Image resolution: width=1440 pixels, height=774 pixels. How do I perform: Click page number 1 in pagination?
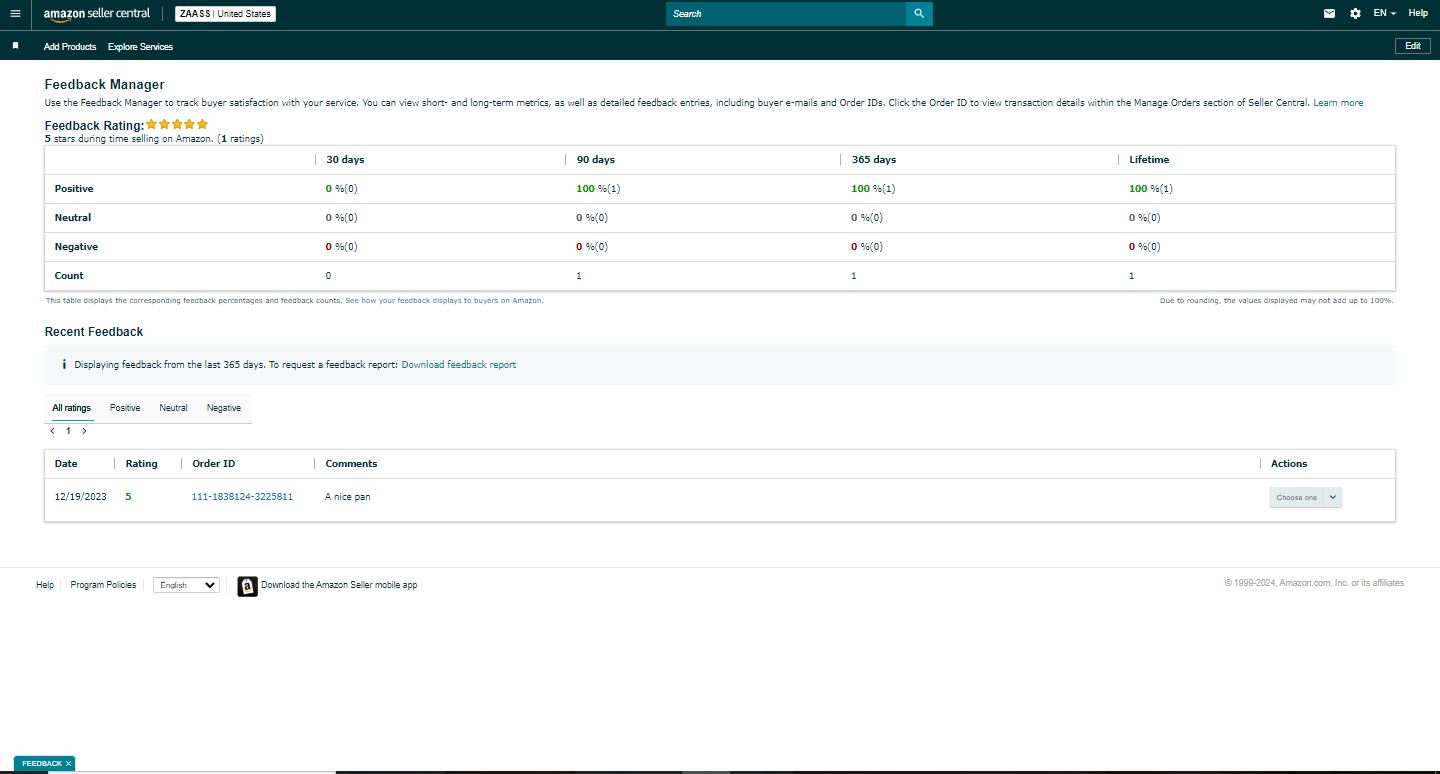(x=69, y=431)
